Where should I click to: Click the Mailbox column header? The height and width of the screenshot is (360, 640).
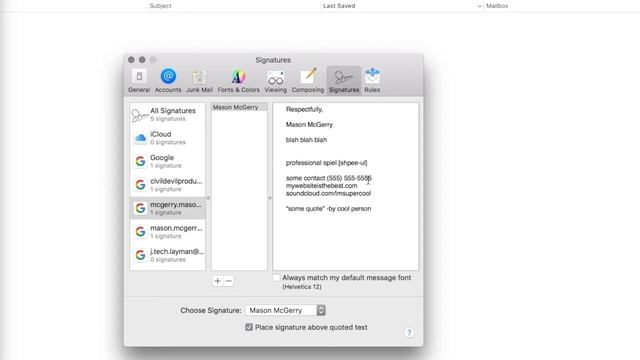497,6
